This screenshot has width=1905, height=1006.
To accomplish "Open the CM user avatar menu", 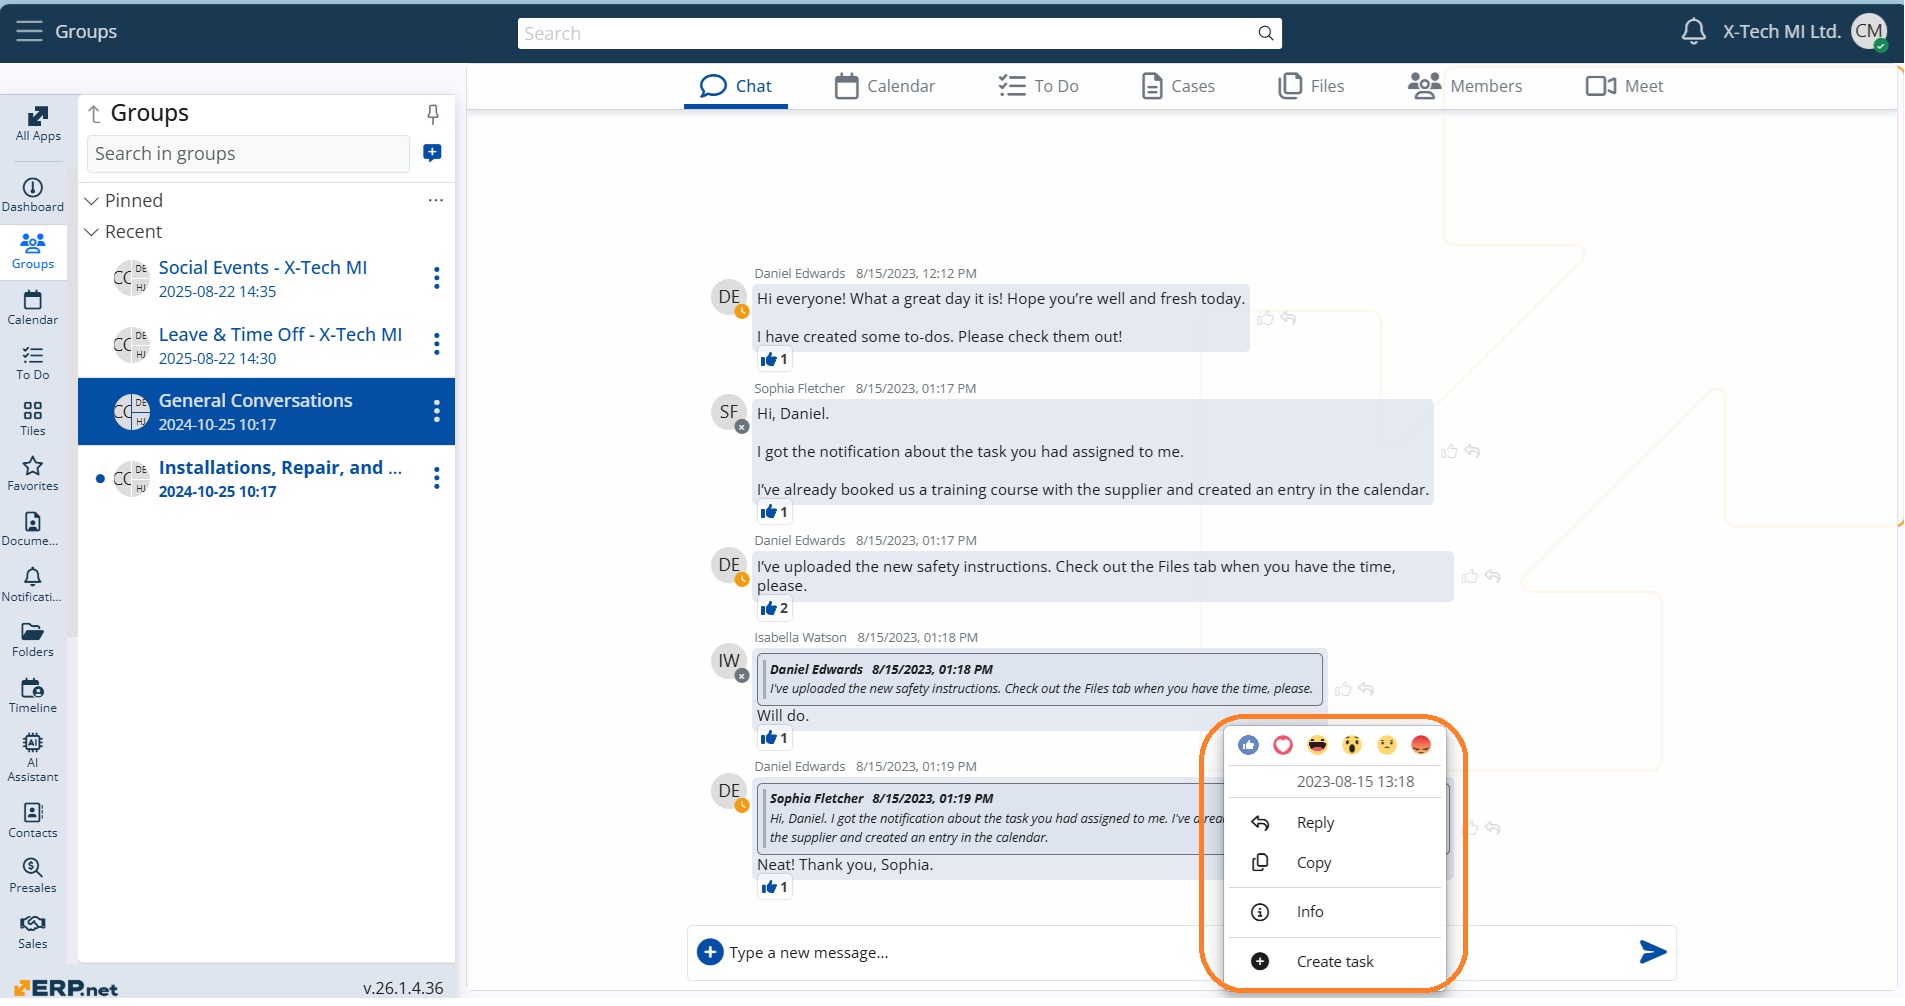I will coord(1868,32).
